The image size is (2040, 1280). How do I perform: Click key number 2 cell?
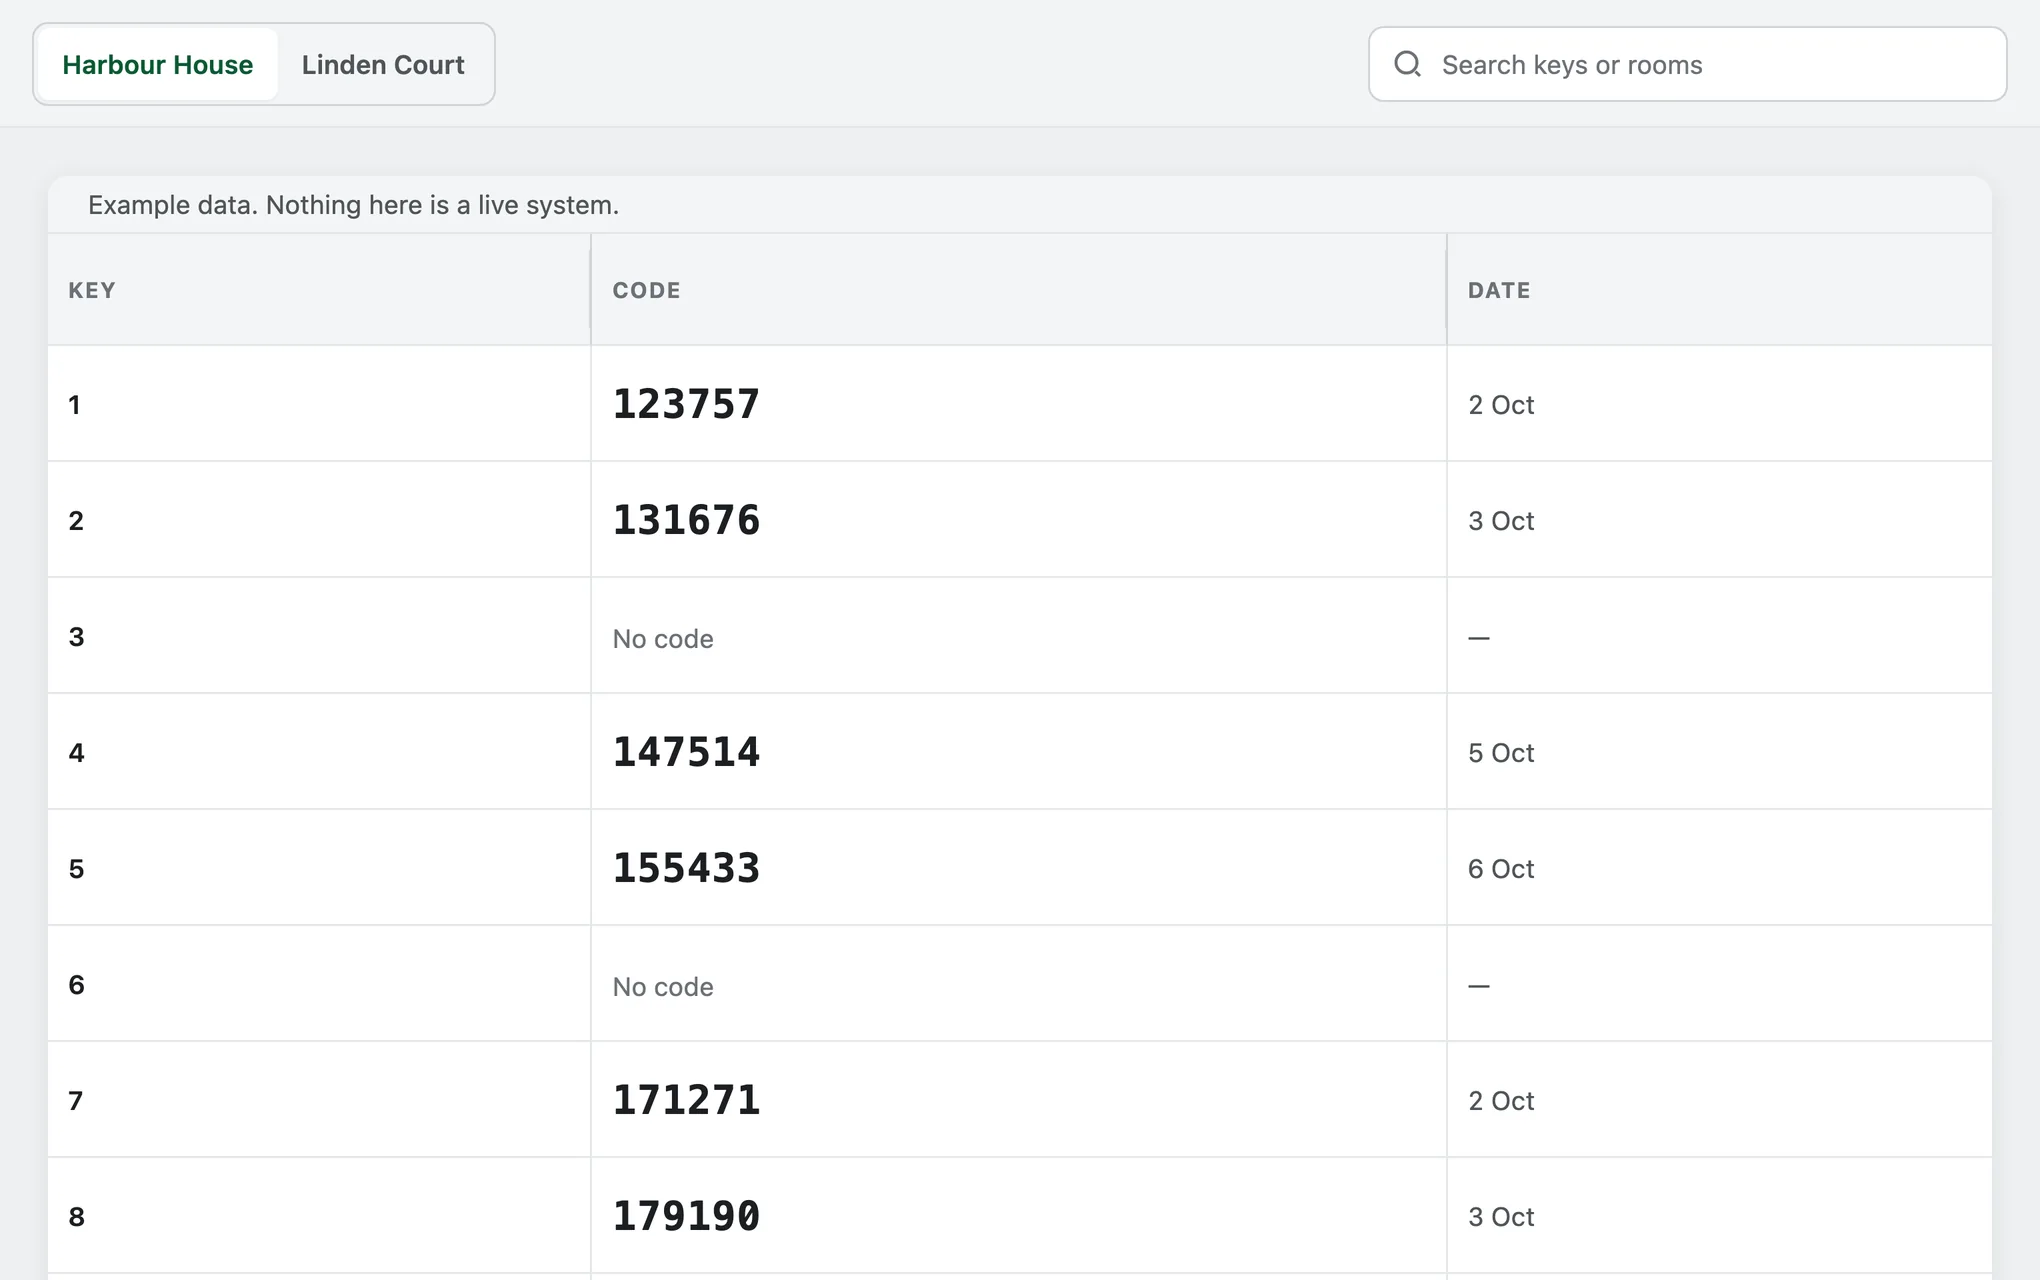[x=319, y=520]
